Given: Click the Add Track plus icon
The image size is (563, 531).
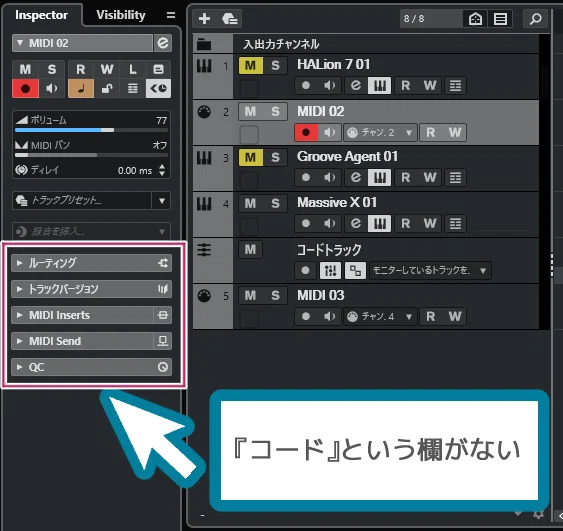Looking at the screenshot, I should (204, 18).
